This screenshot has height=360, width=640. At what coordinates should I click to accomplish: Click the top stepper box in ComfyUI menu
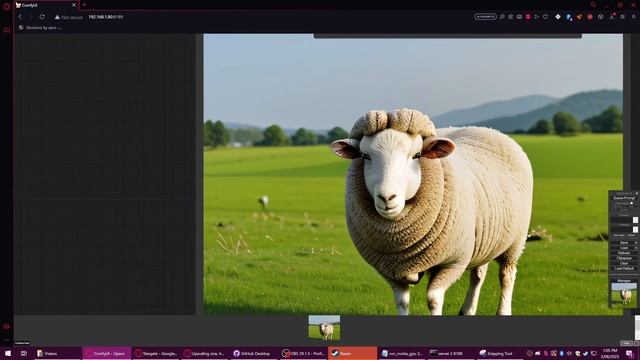tap(635, 220)
